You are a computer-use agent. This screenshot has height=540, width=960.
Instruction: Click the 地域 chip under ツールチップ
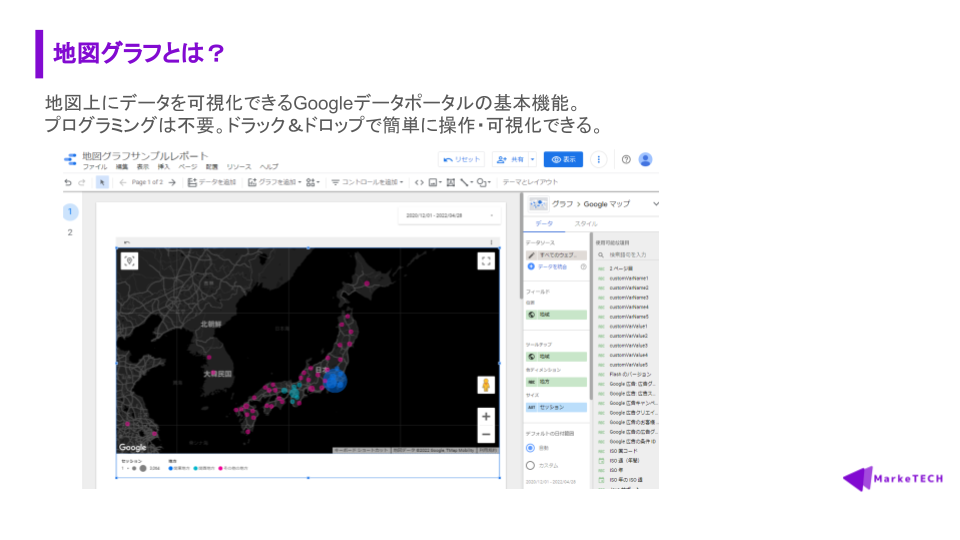point(556,356)
